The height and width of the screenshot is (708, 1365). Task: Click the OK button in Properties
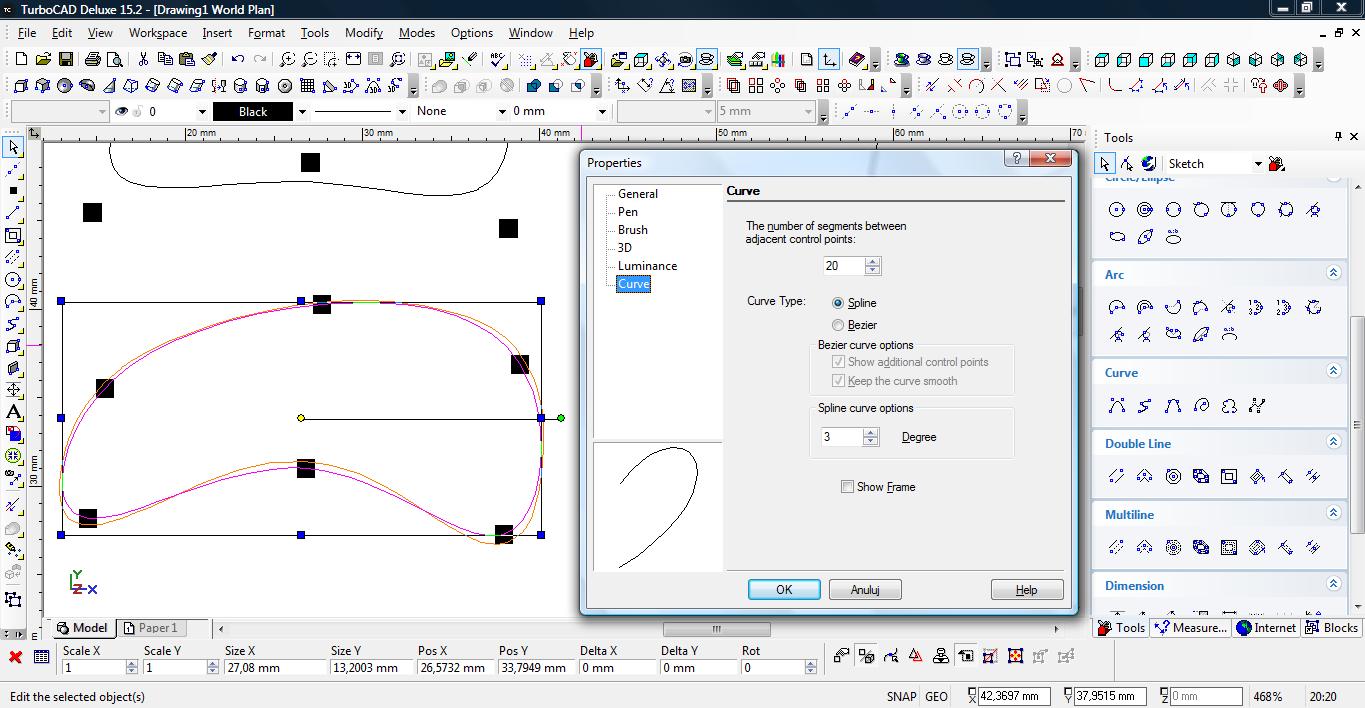pyautogui.click(x=784, y=590)
